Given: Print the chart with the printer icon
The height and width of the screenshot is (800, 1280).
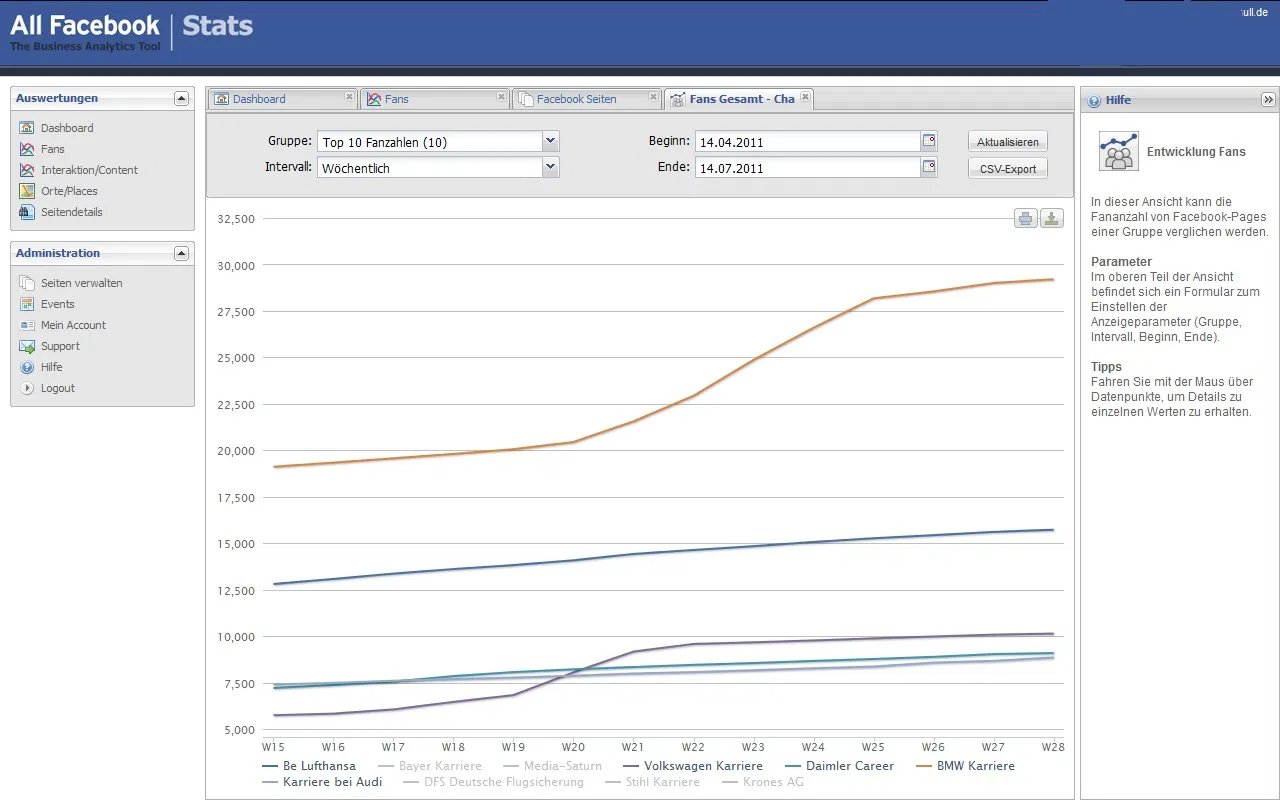Looking at the screenshot, I should [x=1026, y=219].
